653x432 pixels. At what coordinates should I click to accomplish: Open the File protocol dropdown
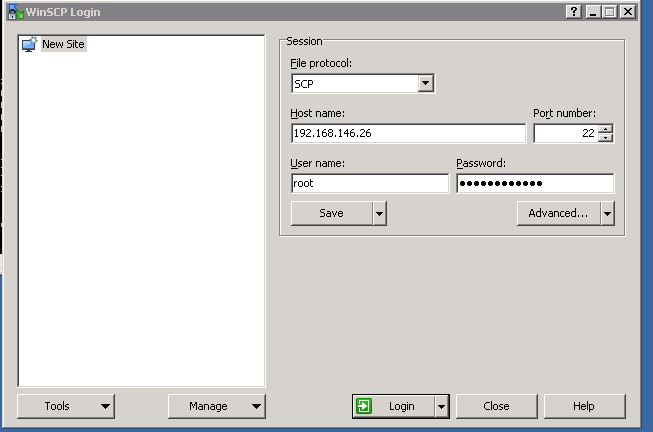point(425,83)
